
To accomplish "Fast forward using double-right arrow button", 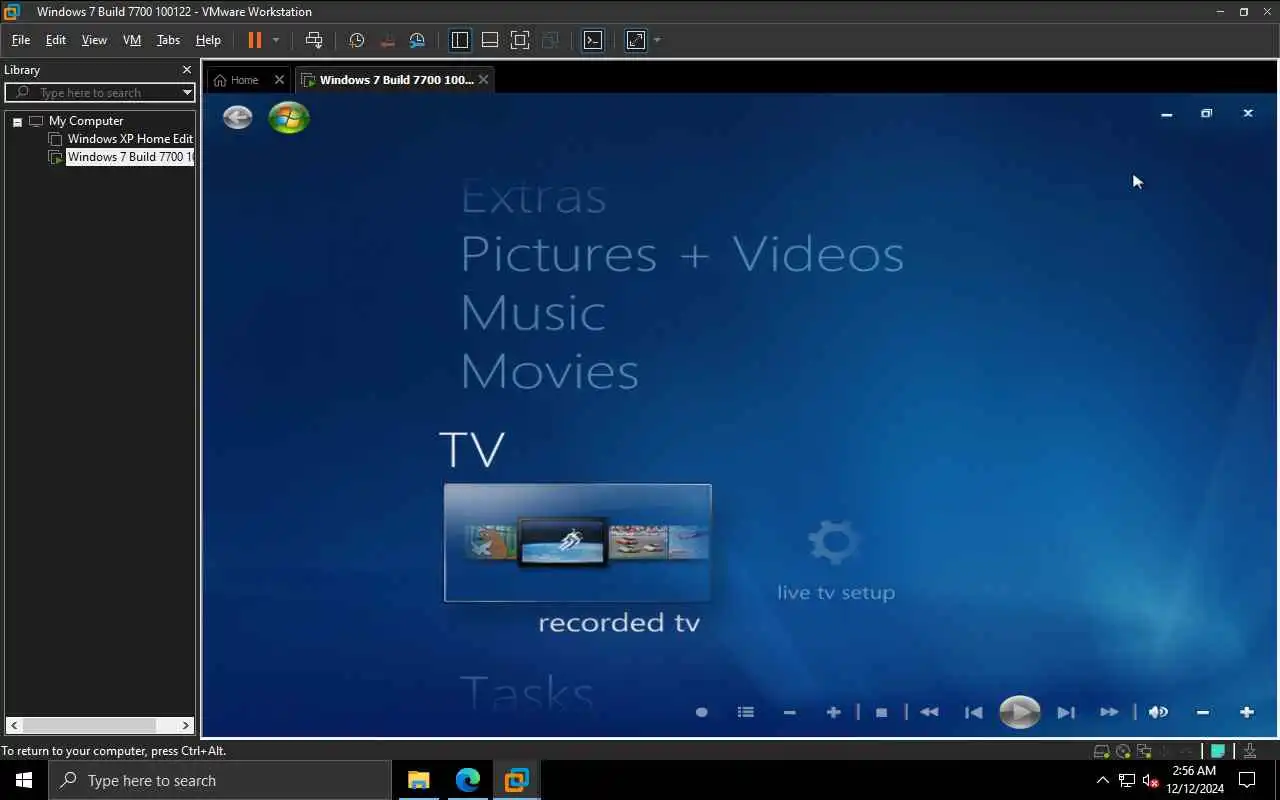I will click(x=1109, y=712).
